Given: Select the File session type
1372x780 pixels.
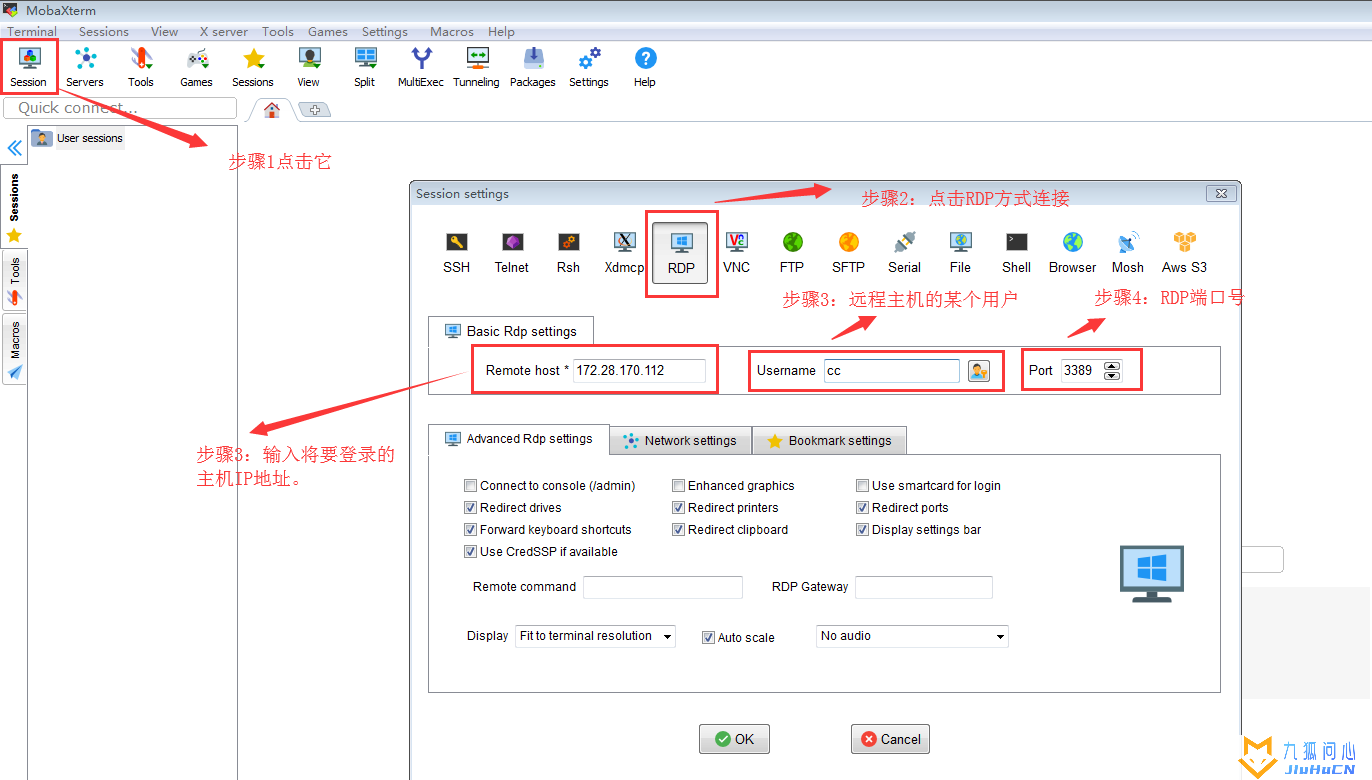Looking at the screenshot, I should coord(961,252).
